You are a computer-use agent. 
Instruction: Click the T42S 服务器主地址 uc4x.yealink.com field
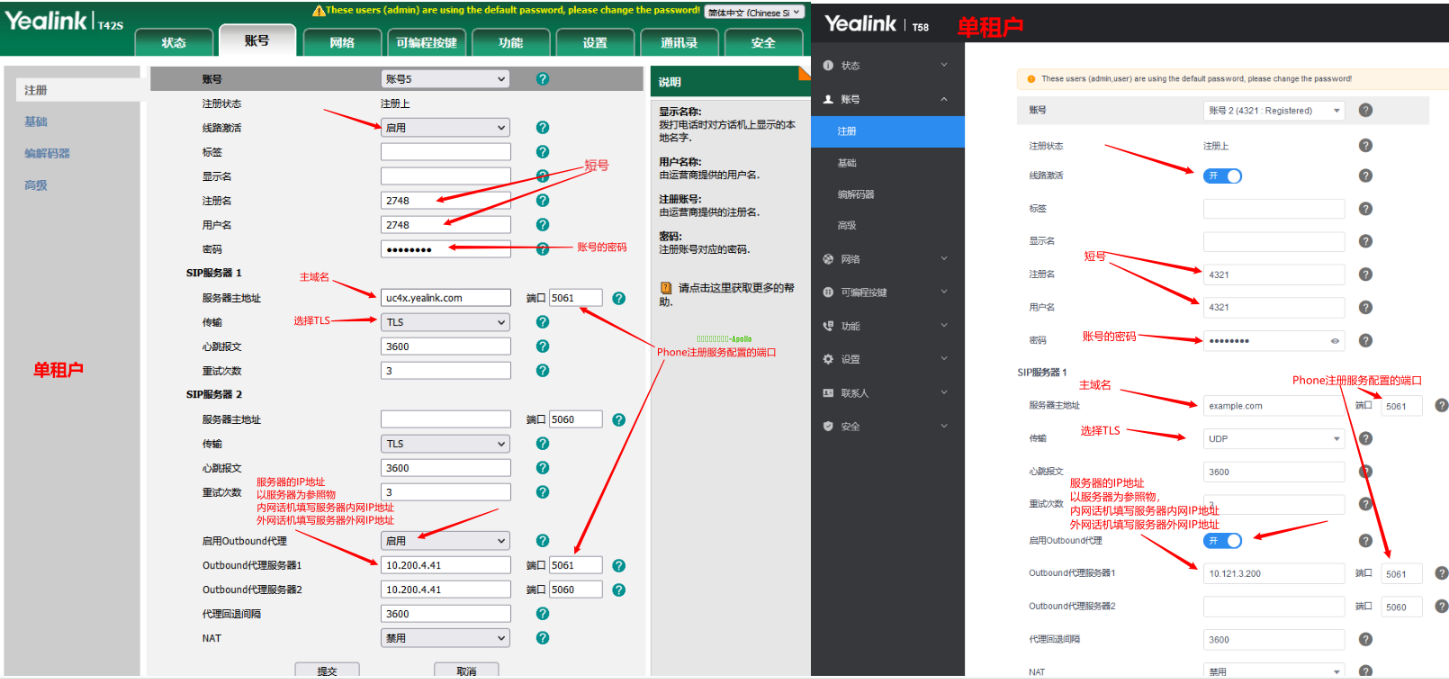click(445, 297)
